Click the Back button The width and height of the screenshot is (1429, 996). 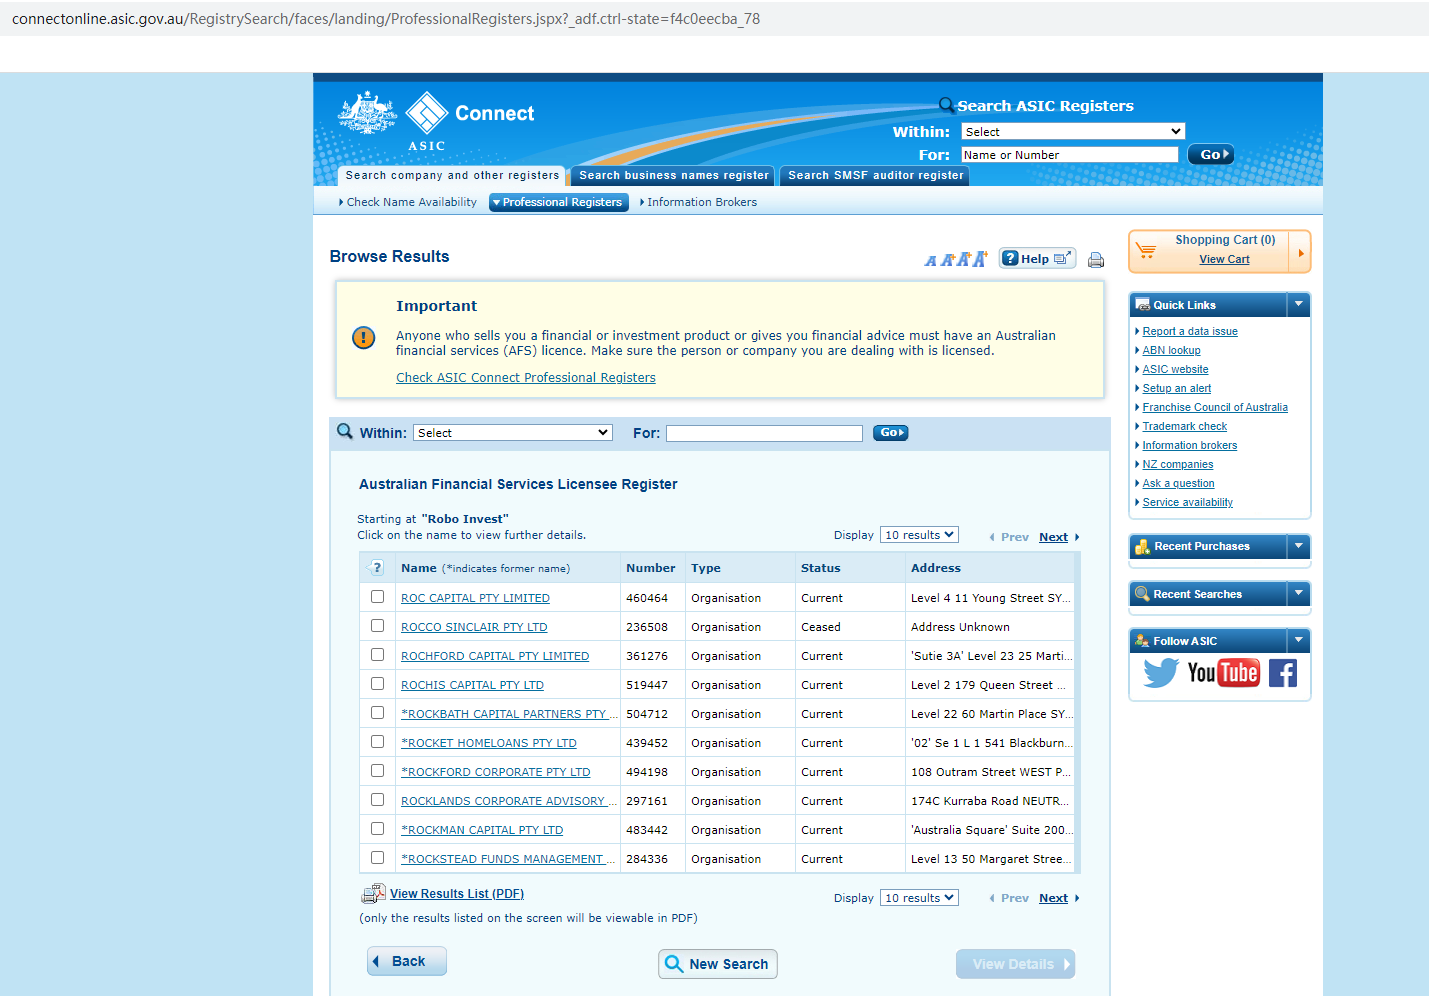tap(407, 961)
